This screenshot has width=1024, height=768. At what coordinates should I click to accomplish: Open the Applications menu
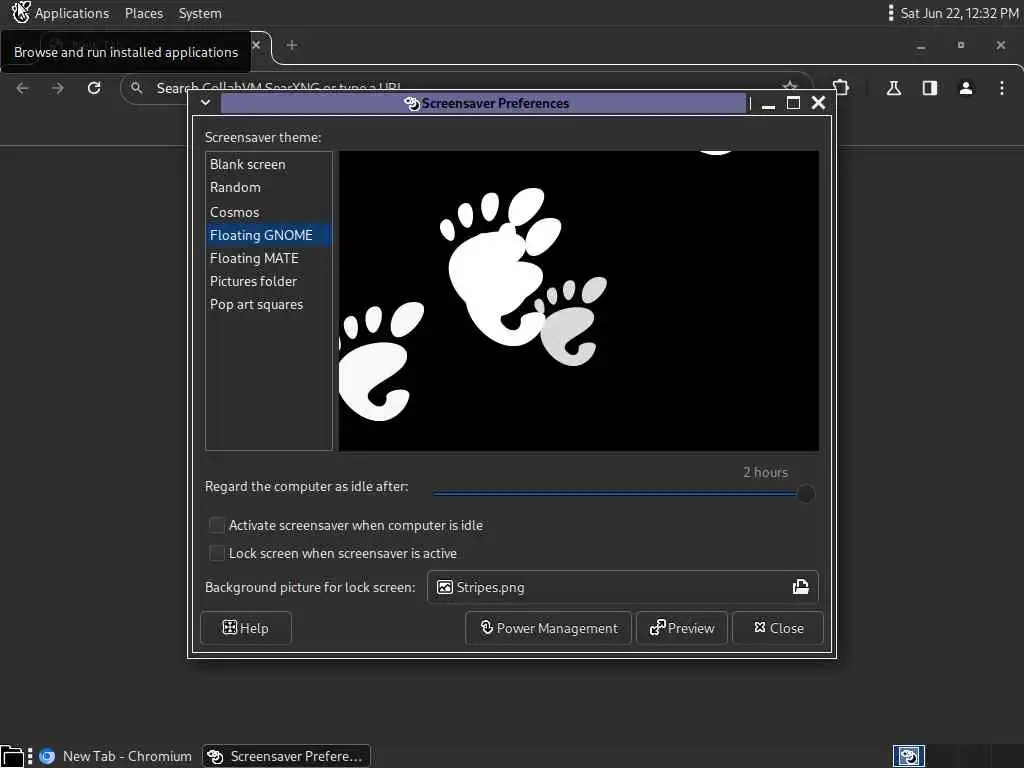(72, 13)
